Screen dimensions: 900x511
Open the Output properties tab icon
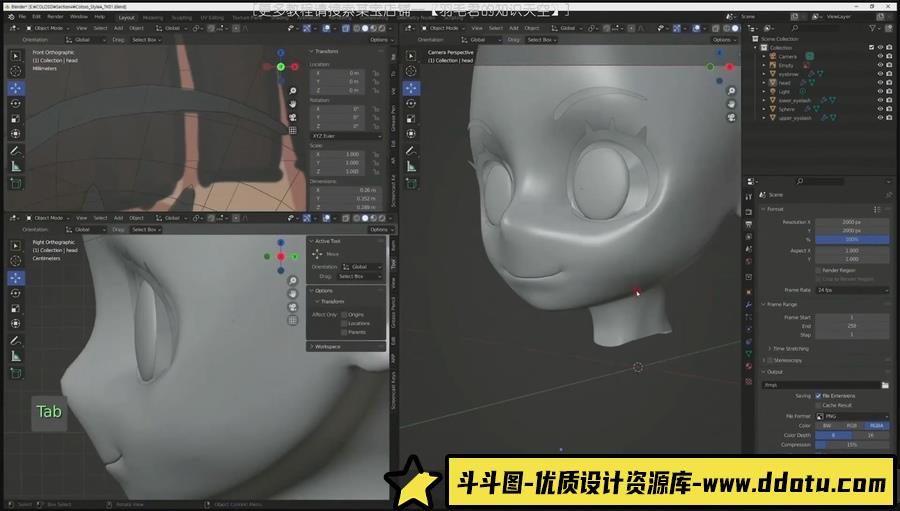(x=748, y=224)
